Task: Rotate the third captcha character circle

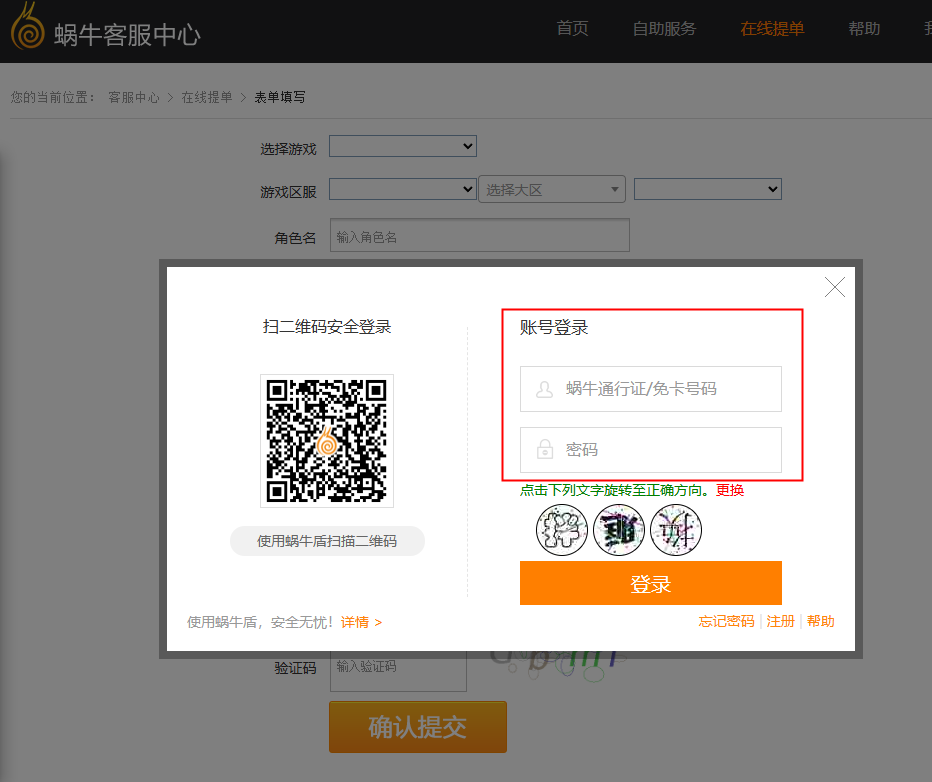Action: pos(676,530)
